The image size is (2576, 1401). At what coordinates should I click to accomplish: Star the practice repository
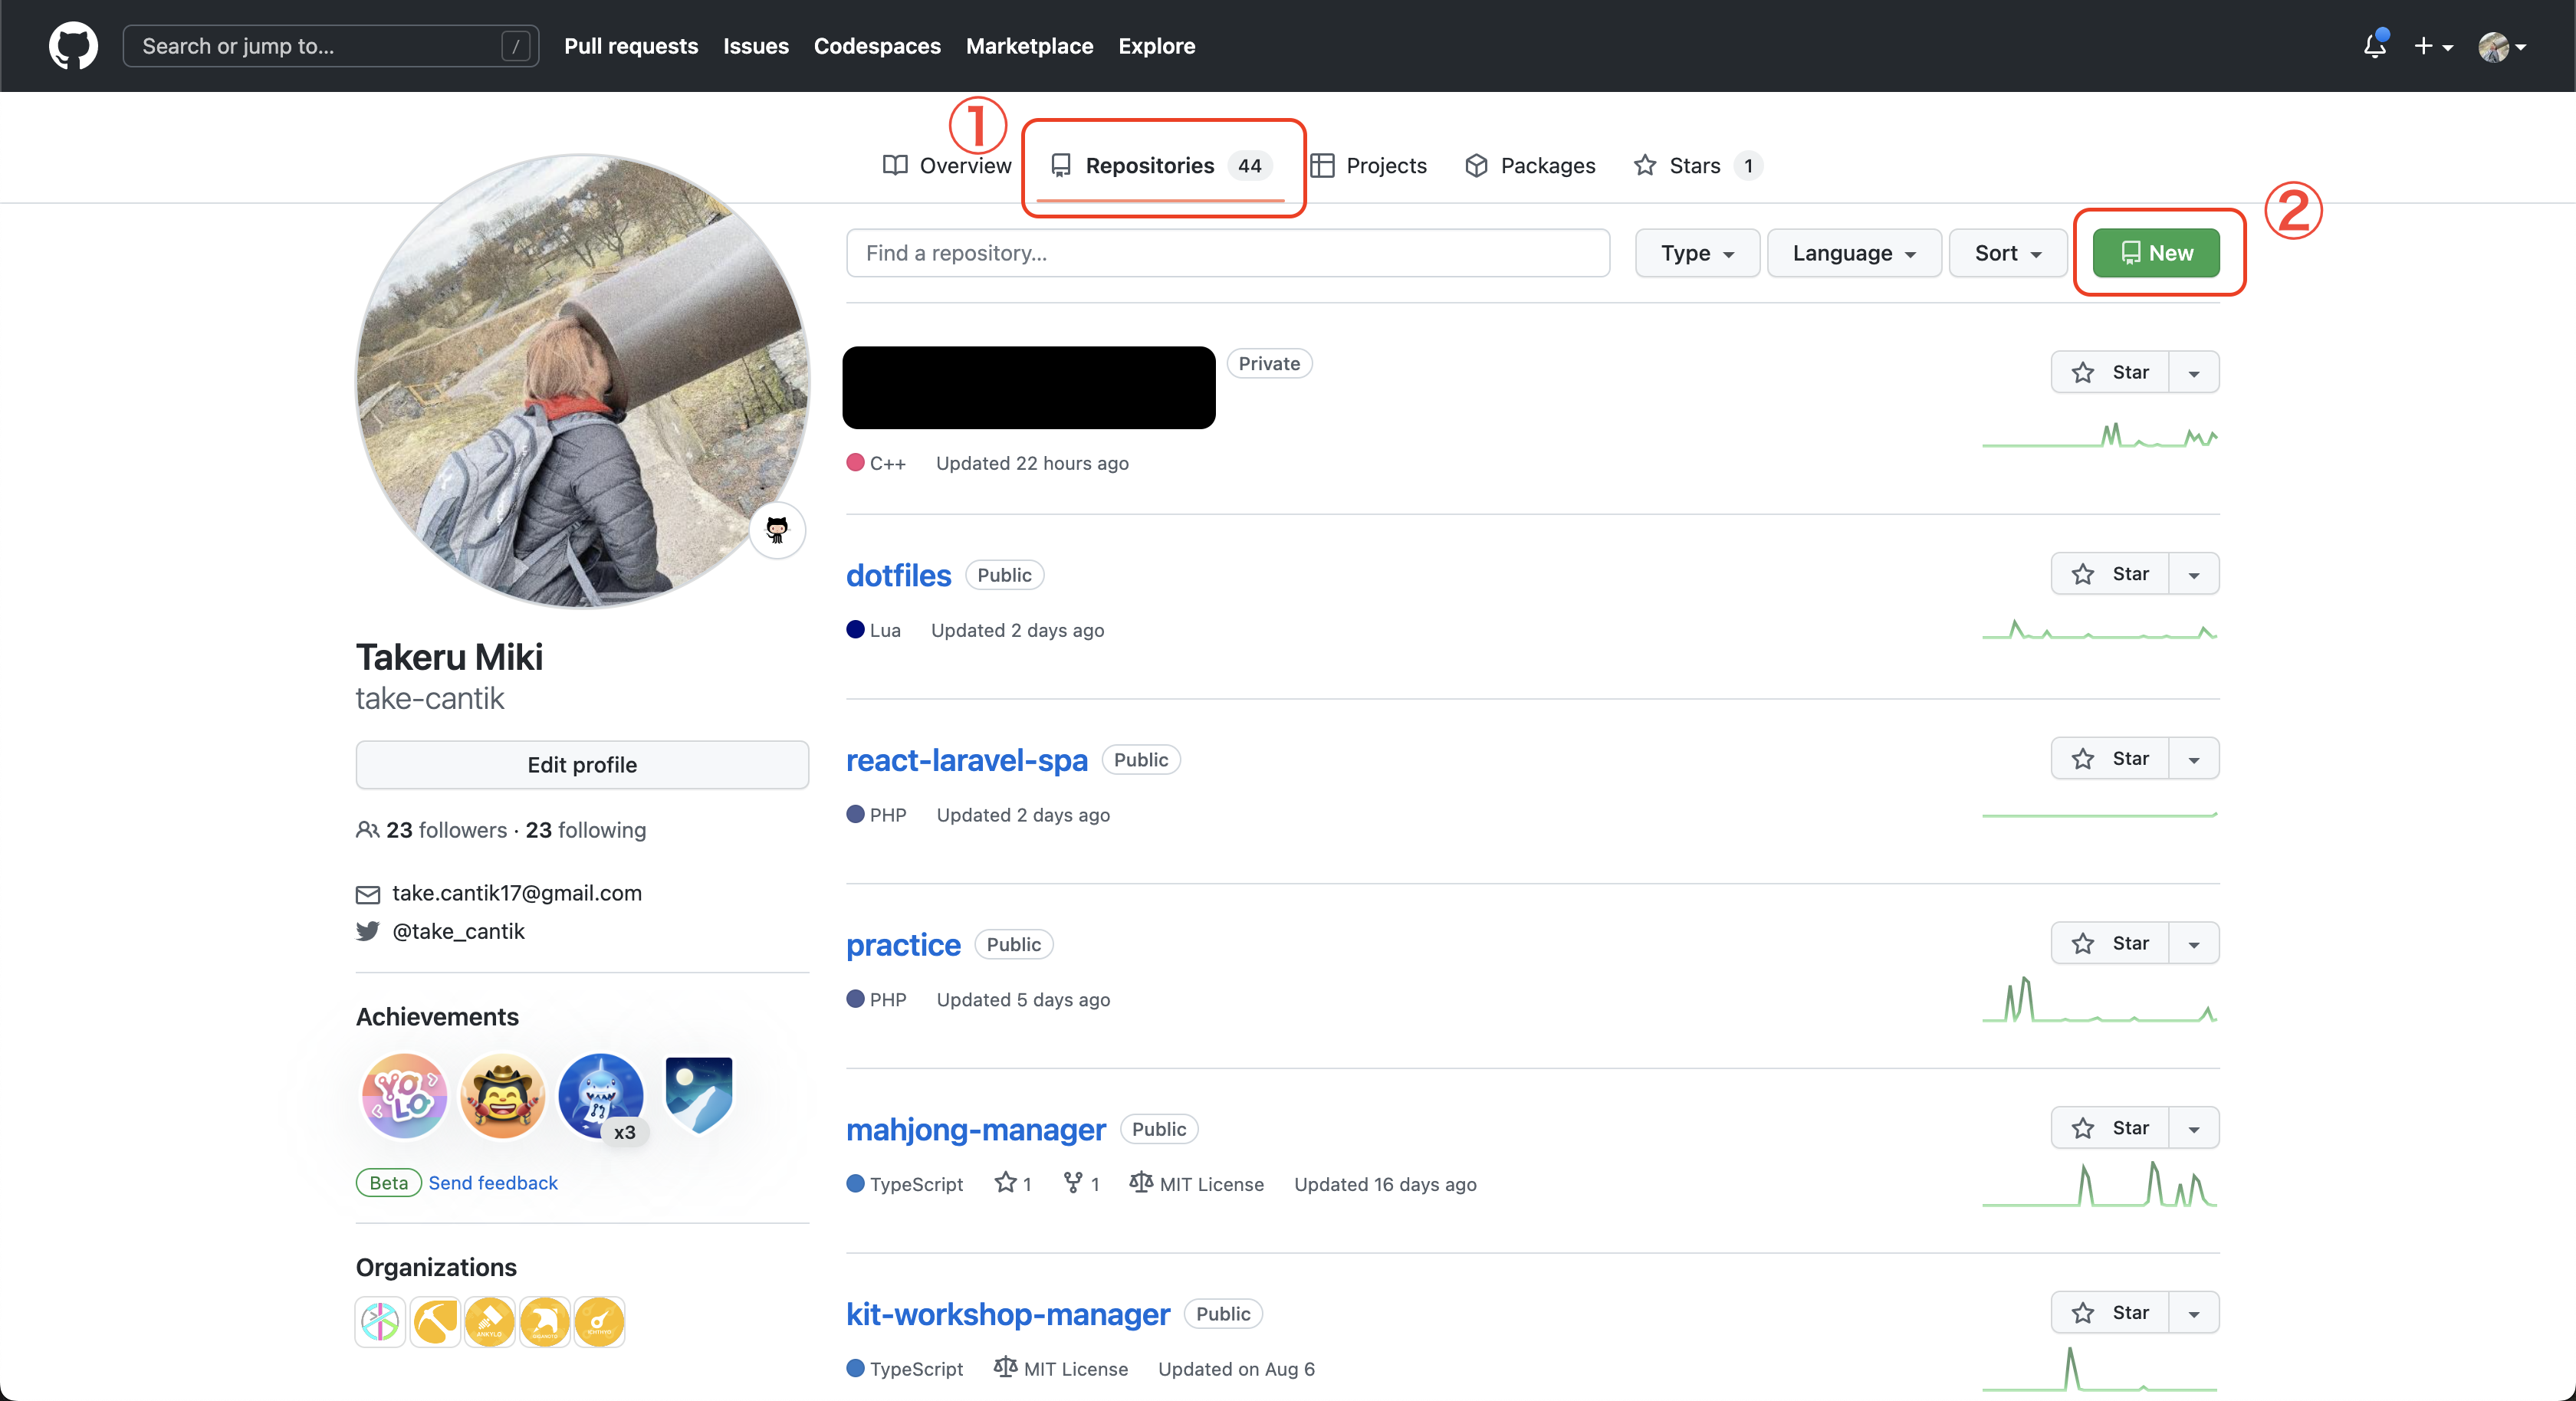pyautogui.click(x=2110, y=943)
